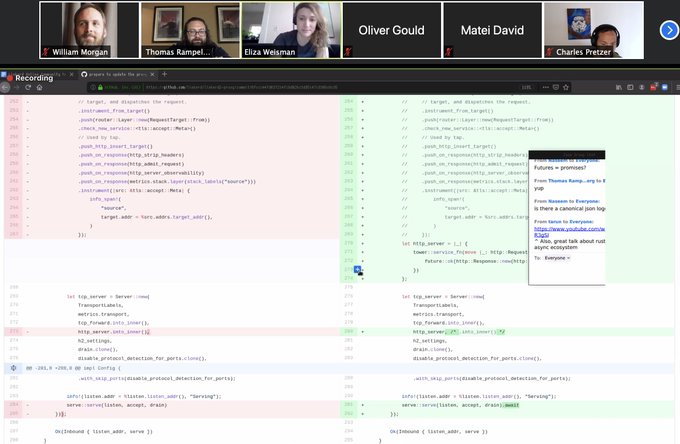Switch to the first browser tab

click(35, 75)
